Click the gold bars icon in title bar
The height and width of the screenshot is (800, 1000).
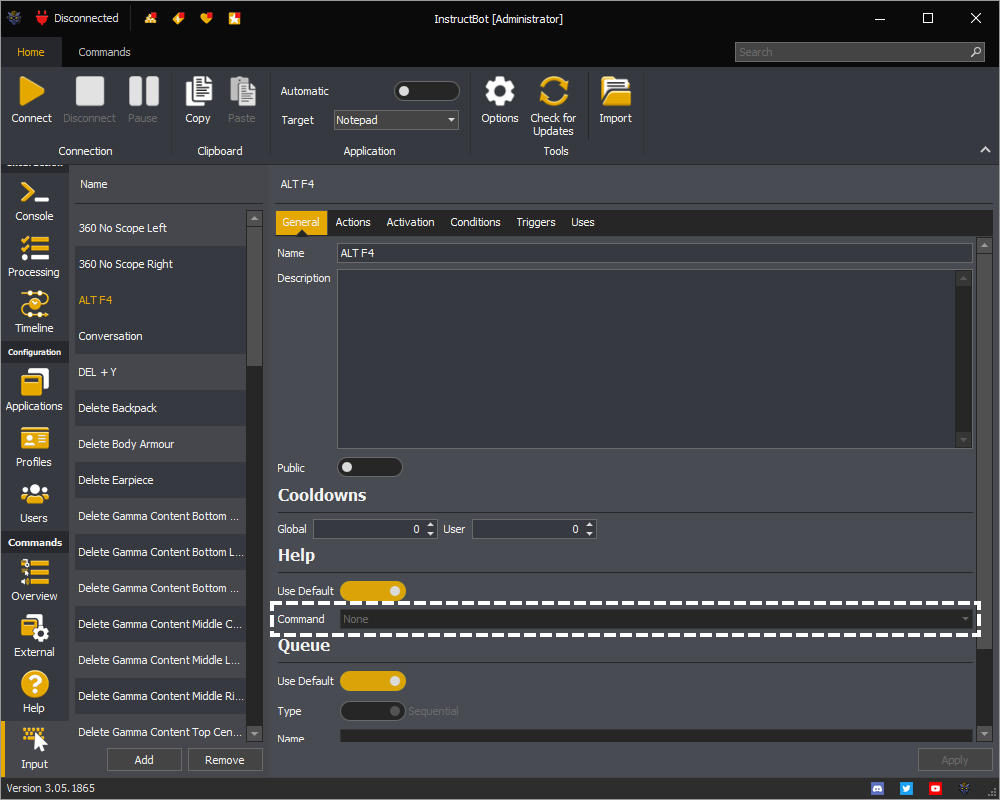click(151, 19)
